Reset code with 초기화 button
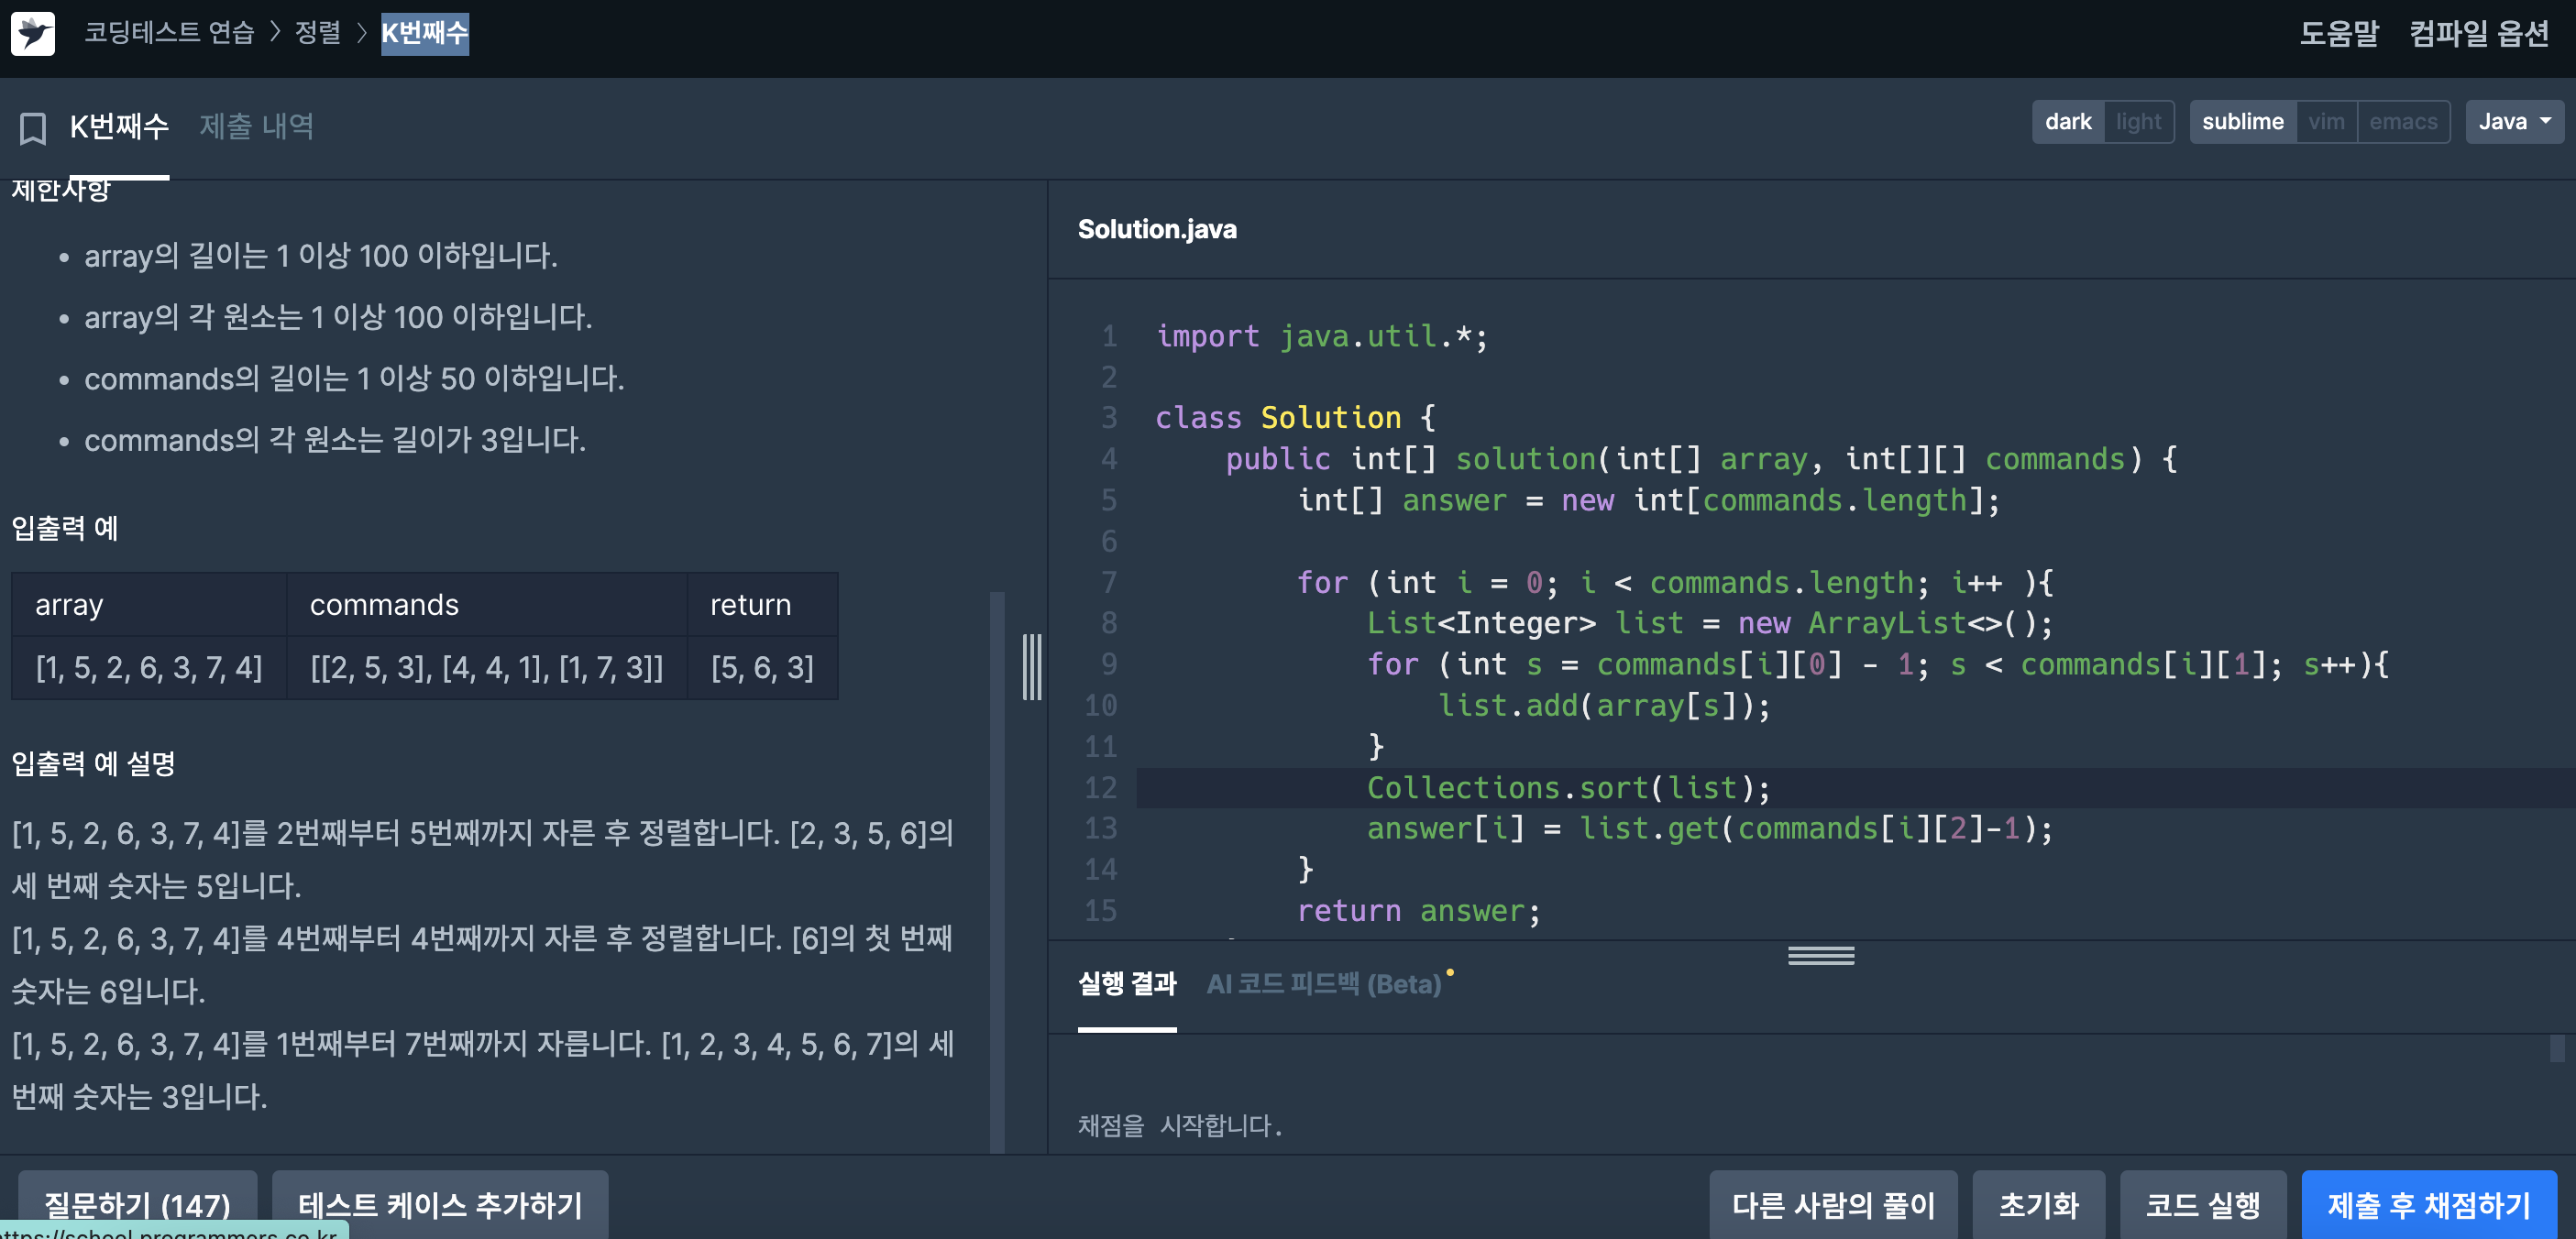The width and height of the screenshot is (2576, 1239). (x=2038, y=1204)
